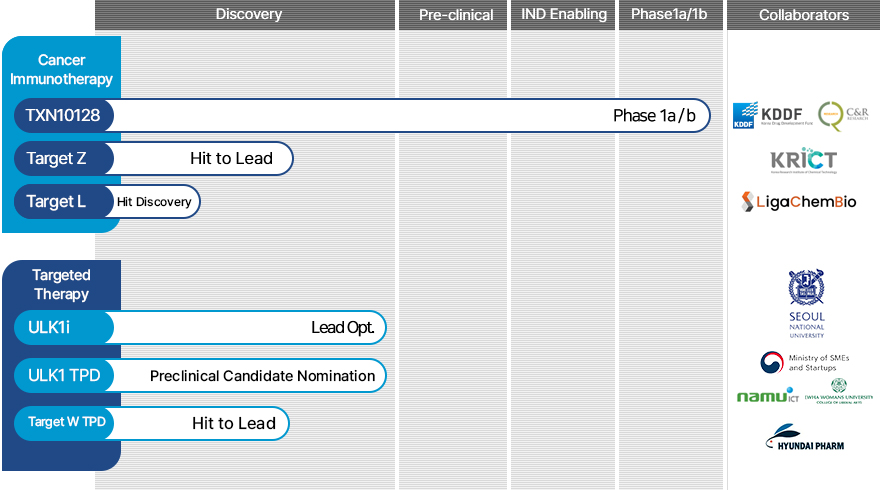Click the Ministry of SMEs and Startups logo
Image resolution: width=880 pixels, height=490 pixels.
[804, 362]
